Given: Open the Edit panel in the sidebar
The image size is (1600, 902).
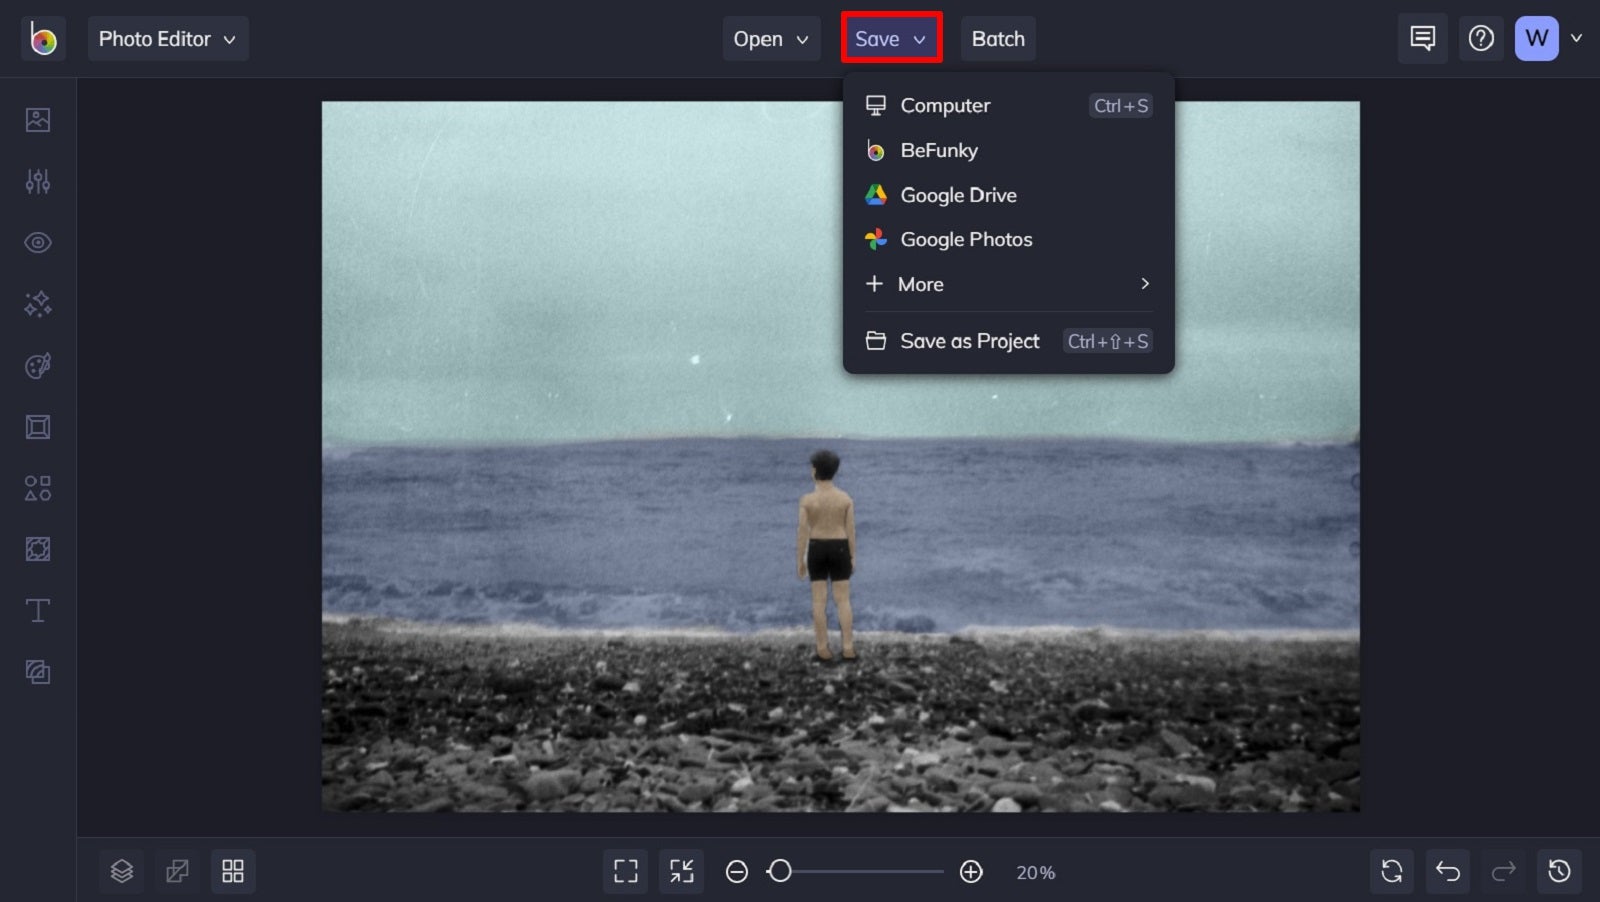Looking at the screenshot, I should tap(38, 118).
